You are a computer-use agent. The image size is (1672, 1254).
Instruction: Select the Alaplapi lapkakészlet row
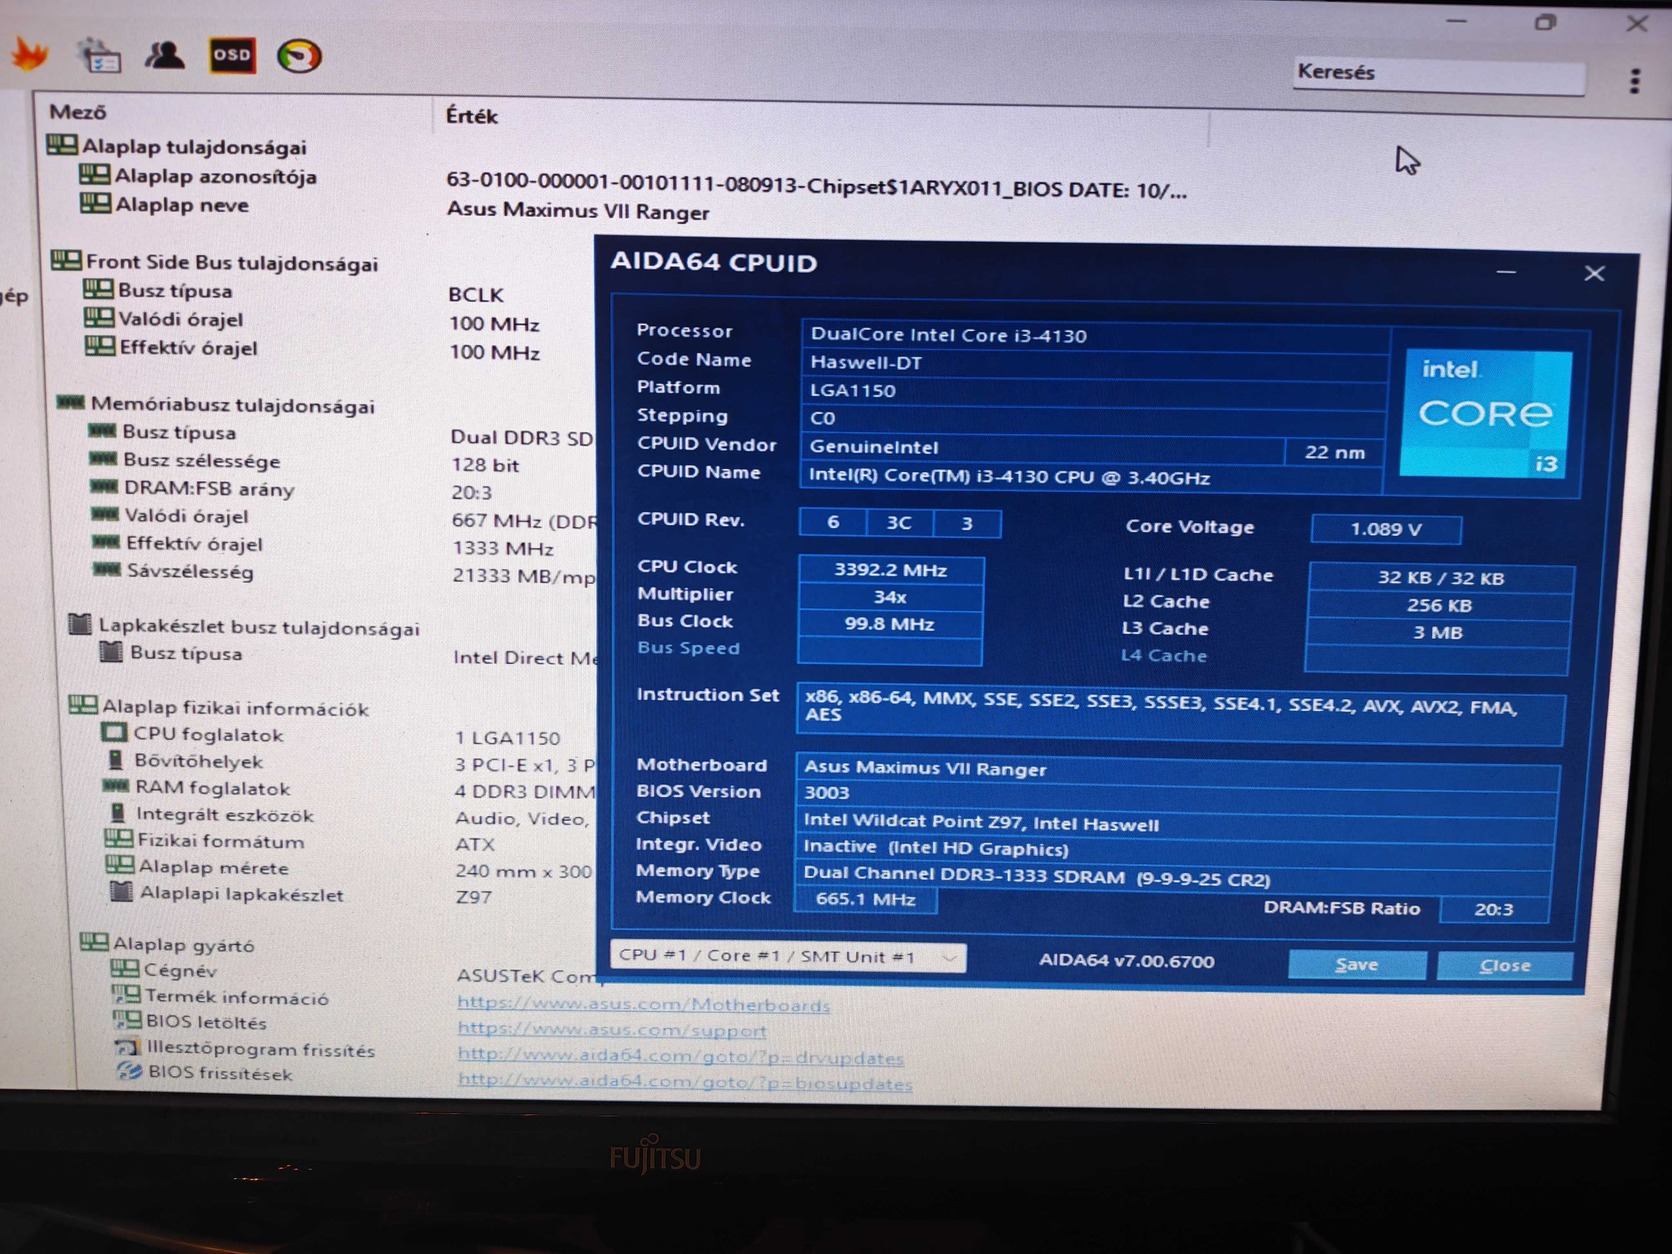[x=226, y=894]
